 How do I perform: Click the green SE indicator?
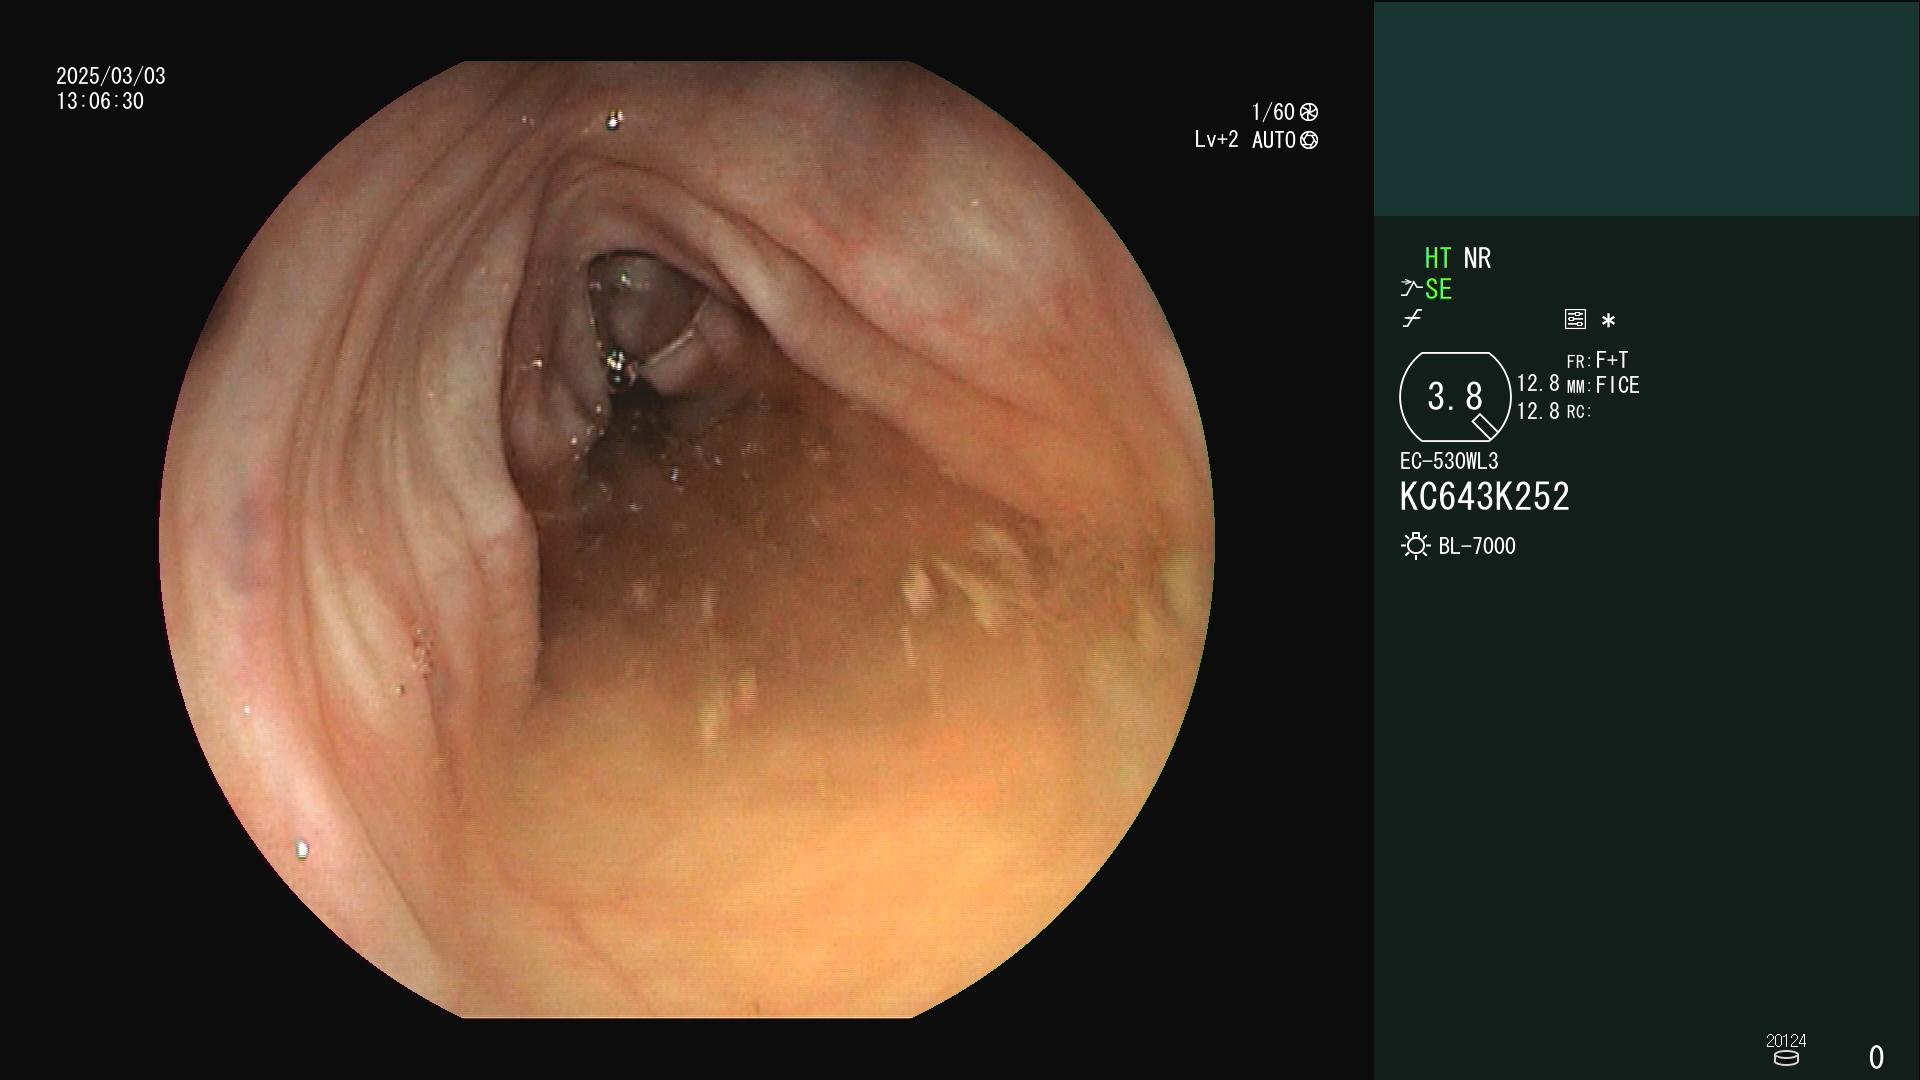pos(1438,290)
